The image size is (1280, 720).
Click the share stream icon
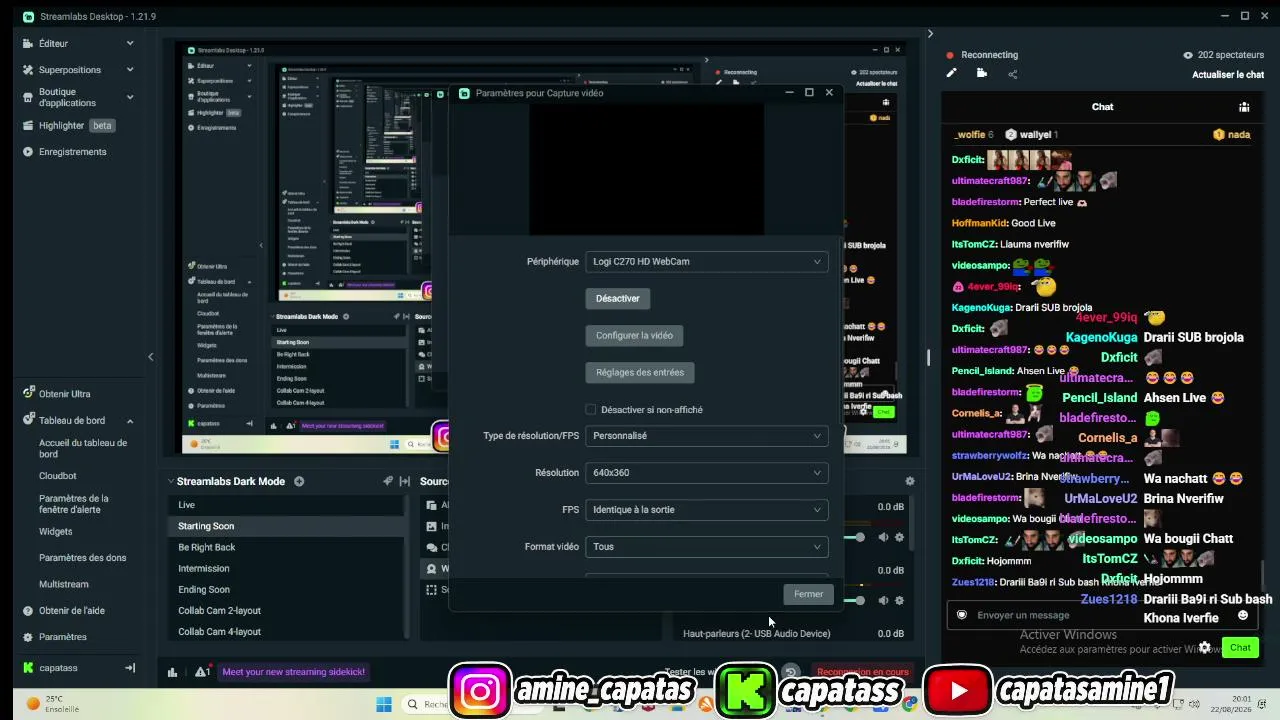[1012, 74]
